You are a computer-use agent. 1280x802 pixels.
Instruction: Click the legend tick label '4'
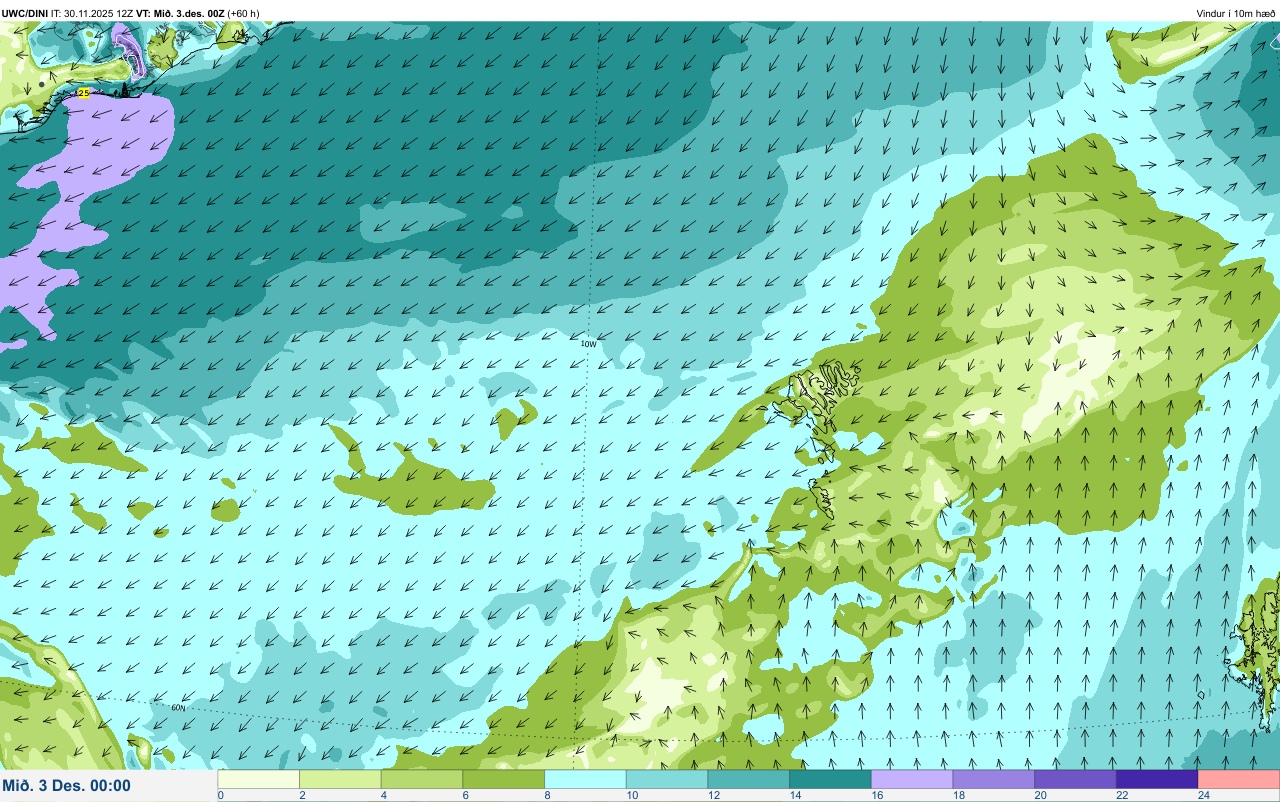[x=383, y=796]
